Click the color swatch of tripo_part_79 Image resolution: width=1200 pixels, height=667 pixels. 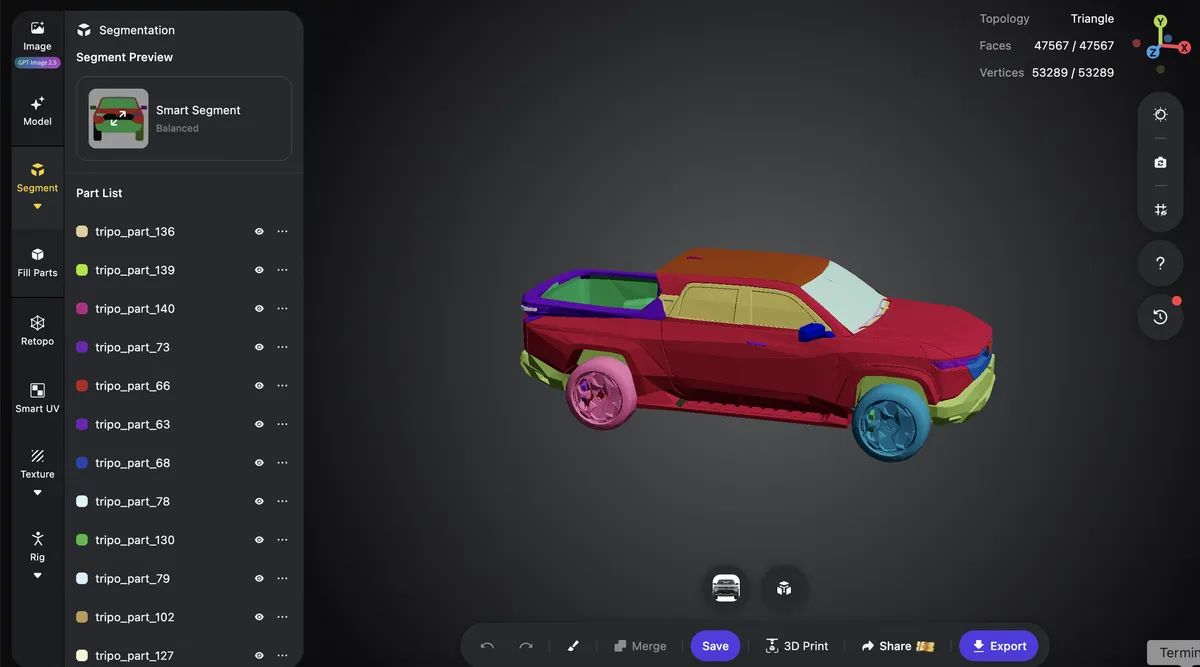point(82,578)
